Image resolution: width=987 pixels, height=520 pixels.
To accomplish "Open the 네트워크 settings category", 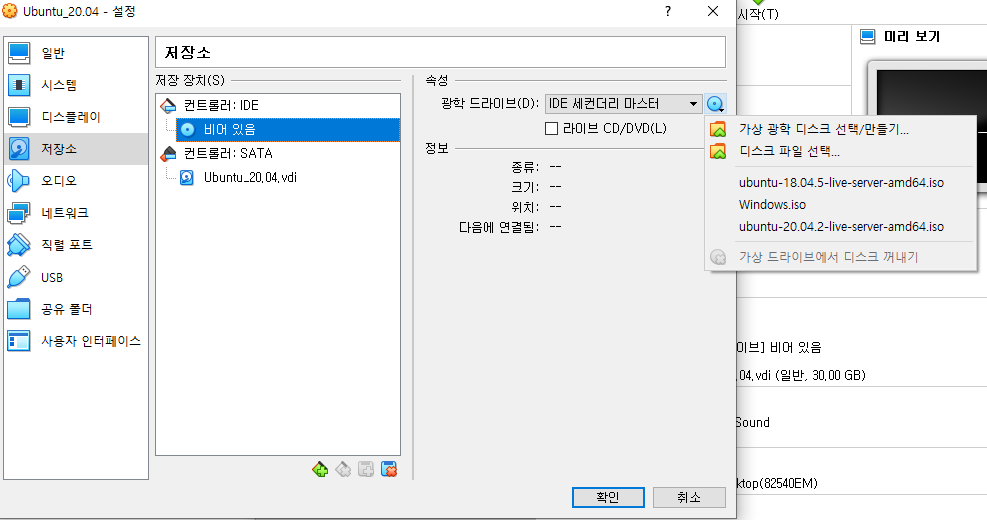I will [76, 213].
